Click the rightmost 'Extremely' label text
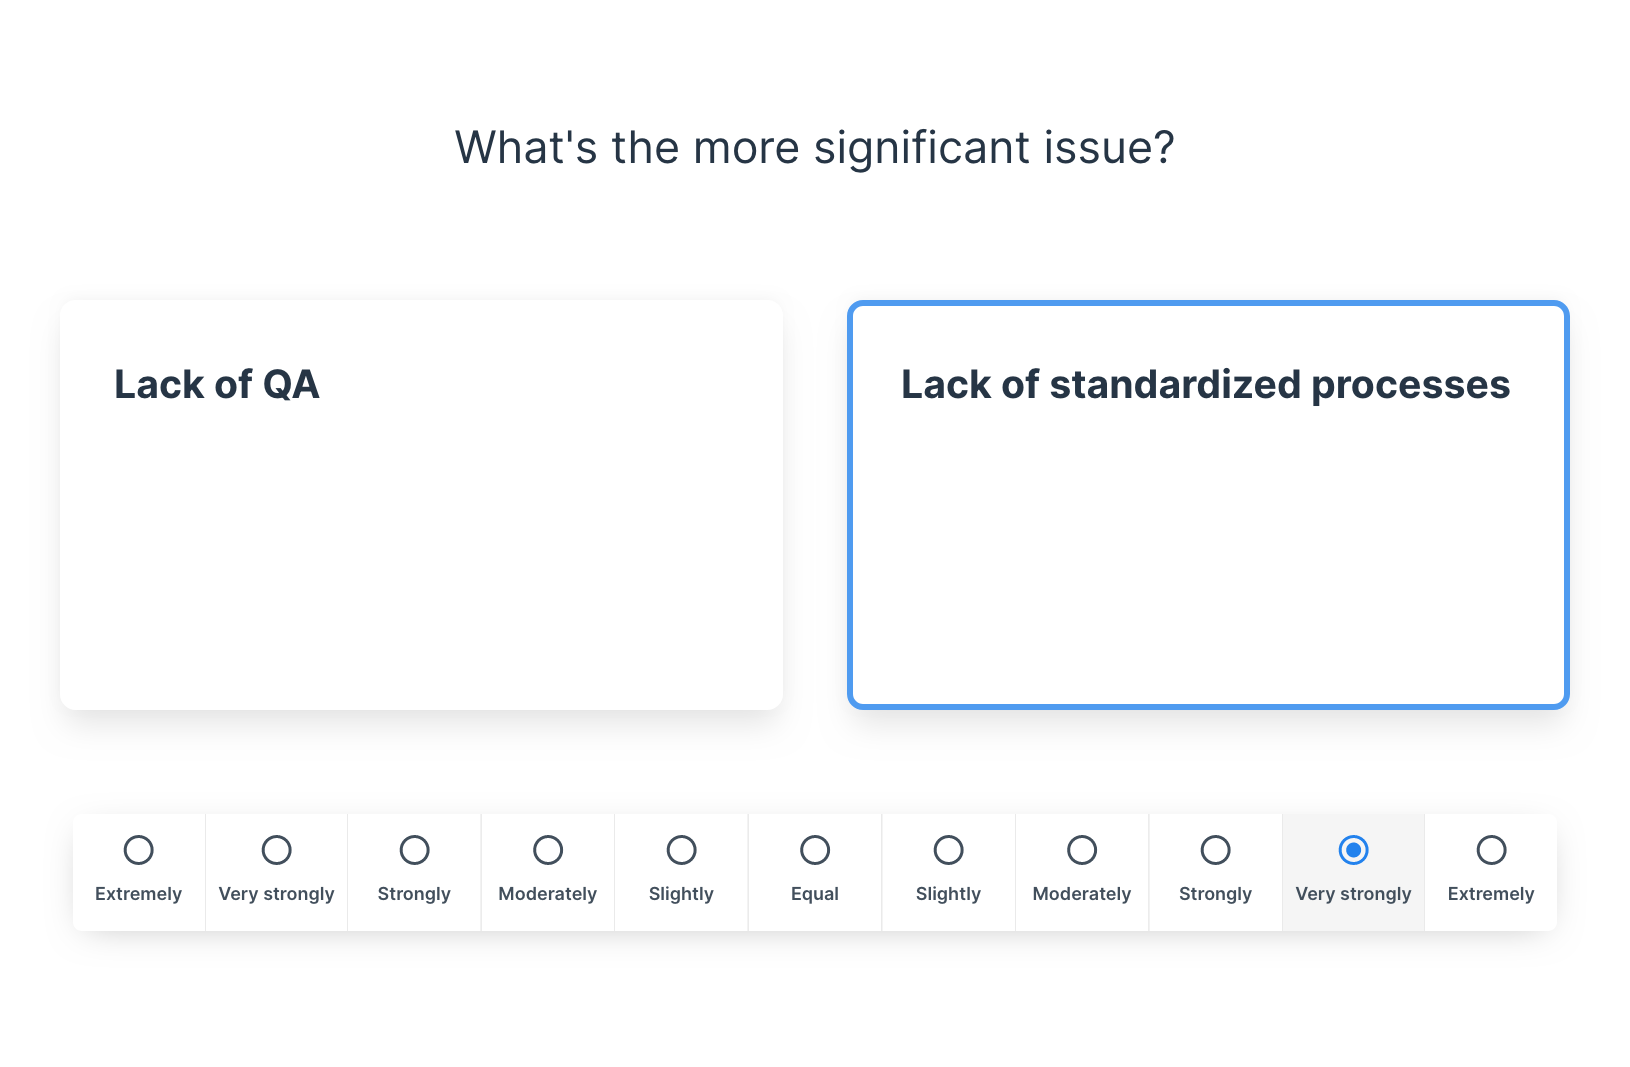Image resolution: width=1630 pixels, height=1067 pixels. (1491, 894)
